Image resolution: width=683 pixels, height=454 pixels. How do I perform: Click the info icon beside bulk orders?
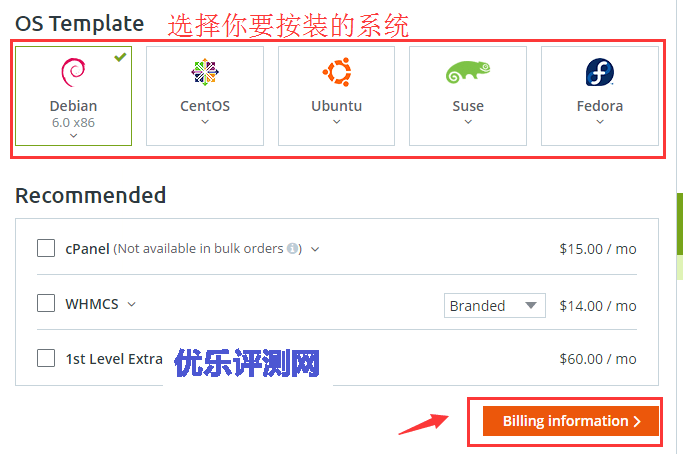292,248
